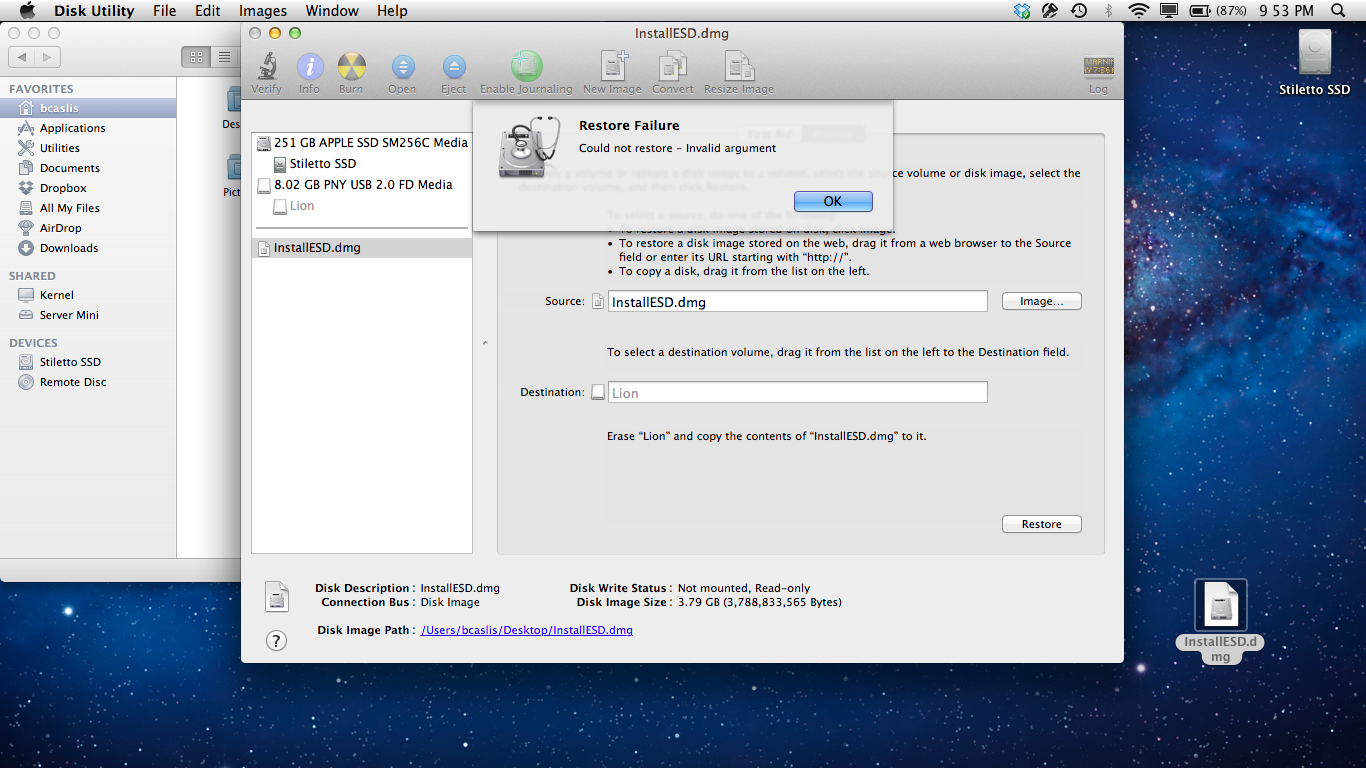Viewport: 1366px width, 768px height.
Task: Select Stiletto SSD volume in disk list
Action: [x=362, y=163]
